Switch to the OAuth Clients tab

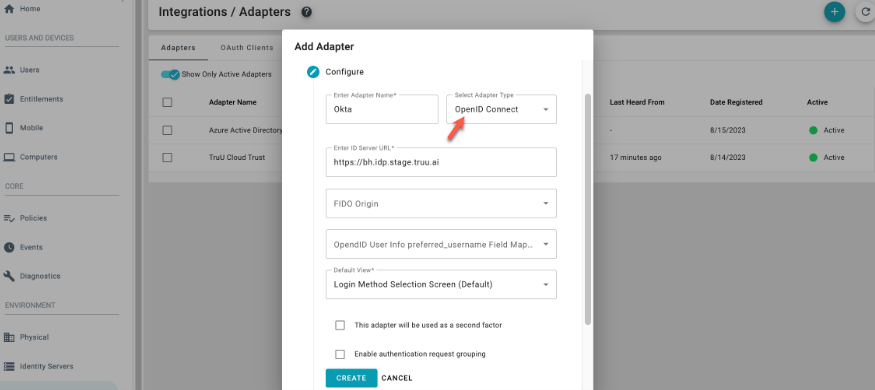click(x=247, y=48)
